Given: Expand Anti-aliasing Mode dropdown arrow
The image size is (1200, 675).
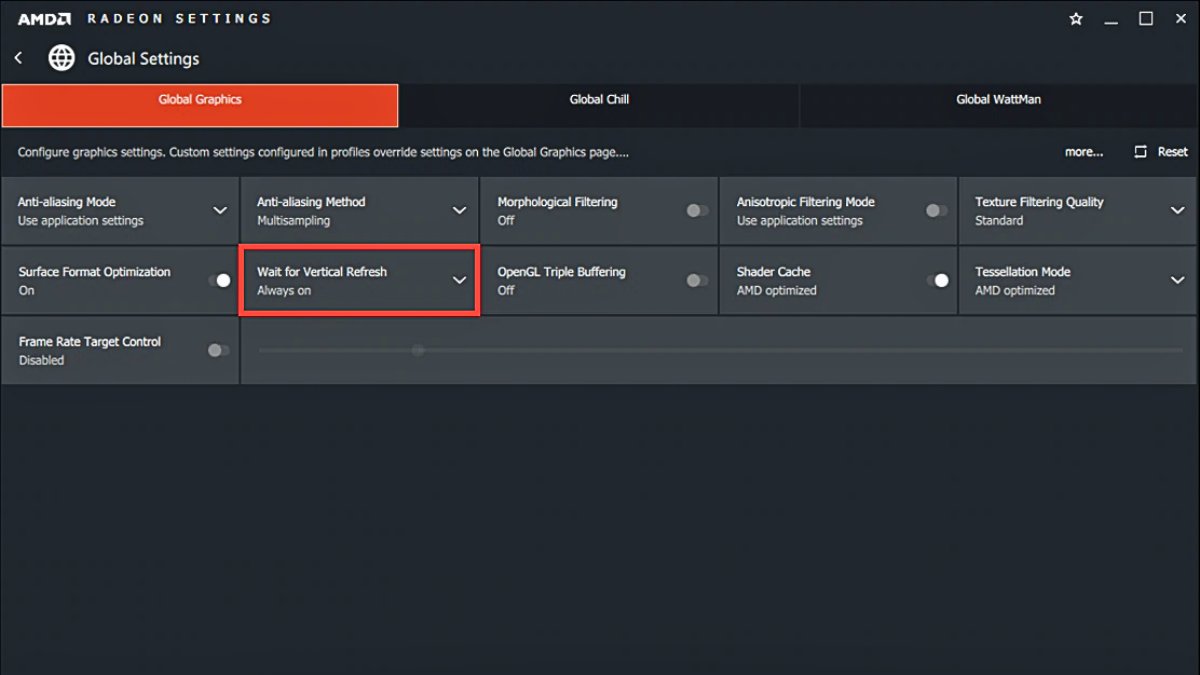Looking at the screenshot, I should pos(220,211).
